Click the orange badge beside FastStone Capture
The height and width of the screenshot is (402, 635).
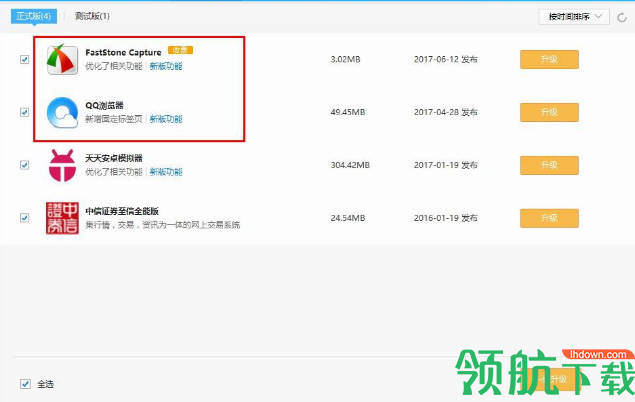[180, 50]
